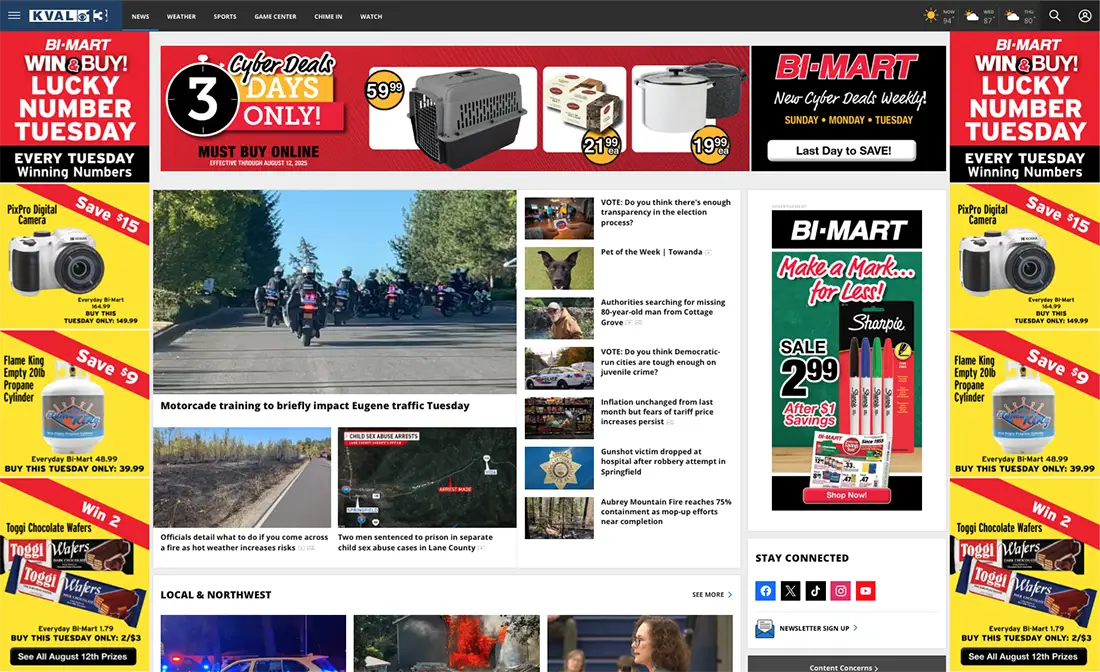
Task: Click right Flame King Propane Cylinder offer
Action: coord(1025,404)
